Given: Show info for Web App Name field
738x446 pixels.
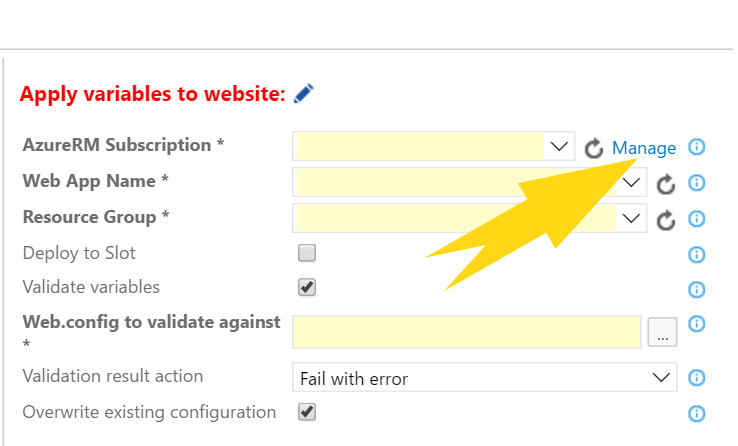Looking at the screenshot, I should click(x=697, y=183).
